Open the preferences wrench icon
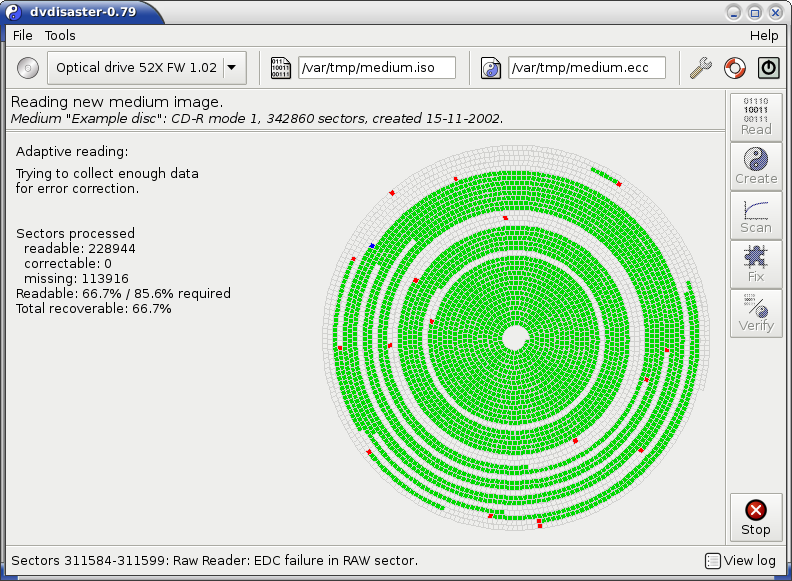 (701, 68)
